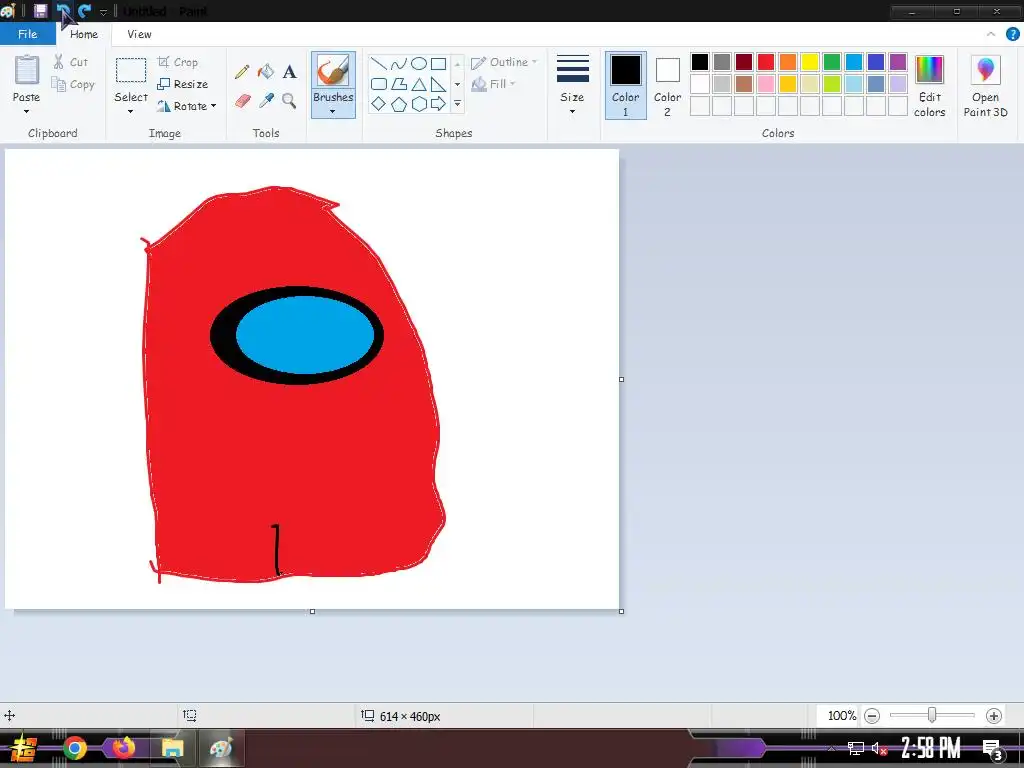The image size is (1024, 768).
Task: Open Firefox from the taskbar
Action: tap(123, 748)
